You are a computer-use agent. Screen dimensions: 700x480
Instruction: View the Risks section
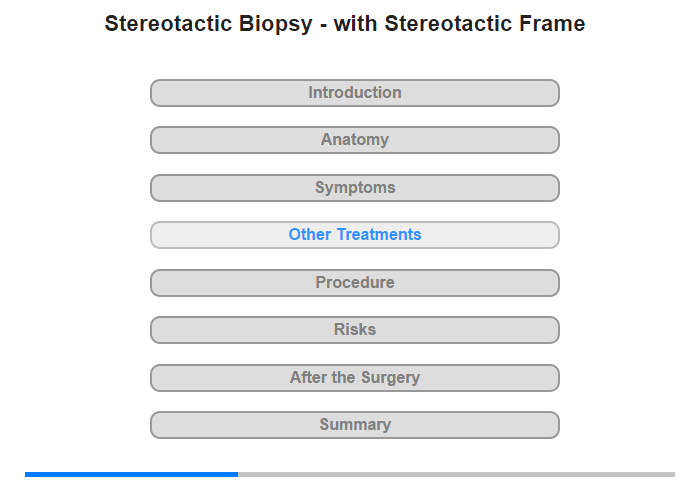coord(354,330)
